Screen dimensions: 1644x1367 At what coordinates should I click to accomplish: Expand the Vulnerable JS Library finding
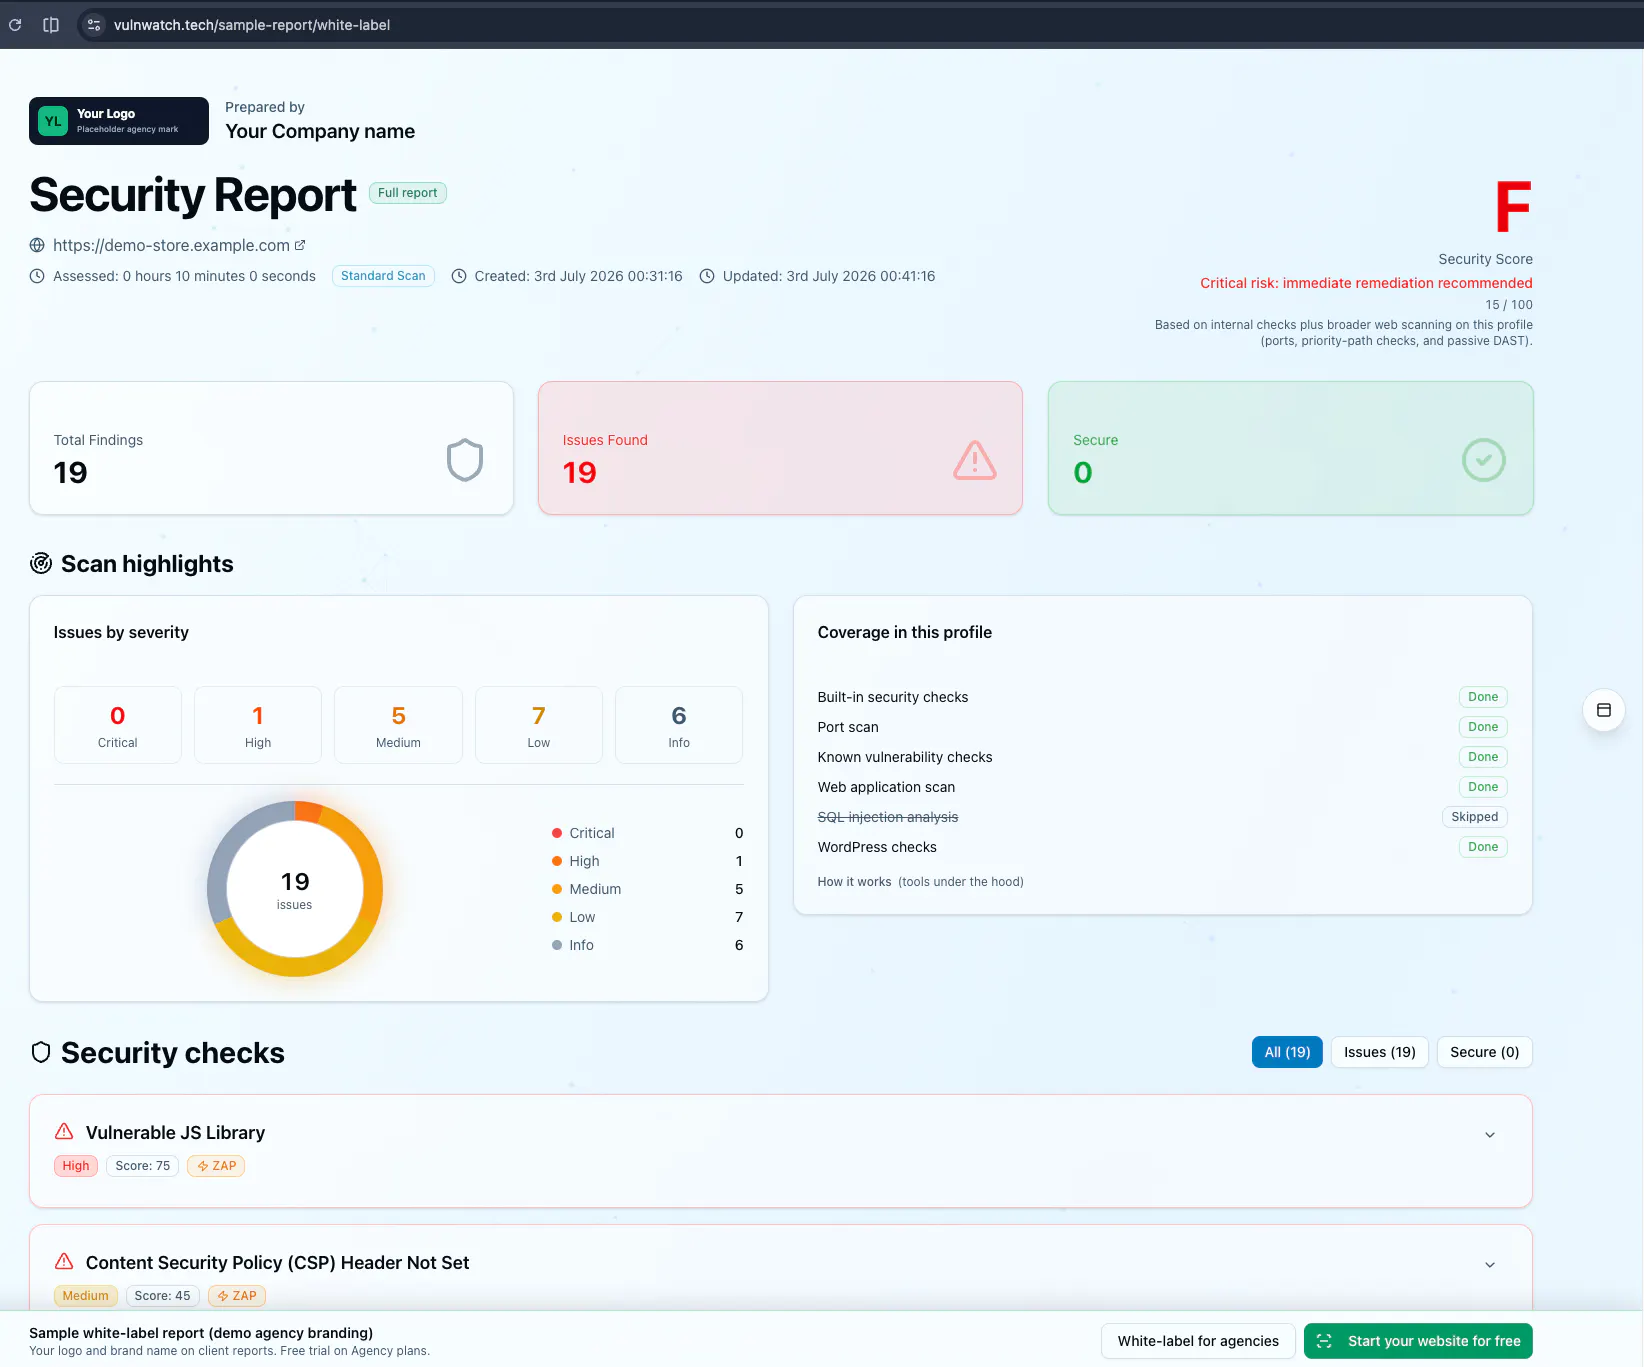click(1490, 1135)
